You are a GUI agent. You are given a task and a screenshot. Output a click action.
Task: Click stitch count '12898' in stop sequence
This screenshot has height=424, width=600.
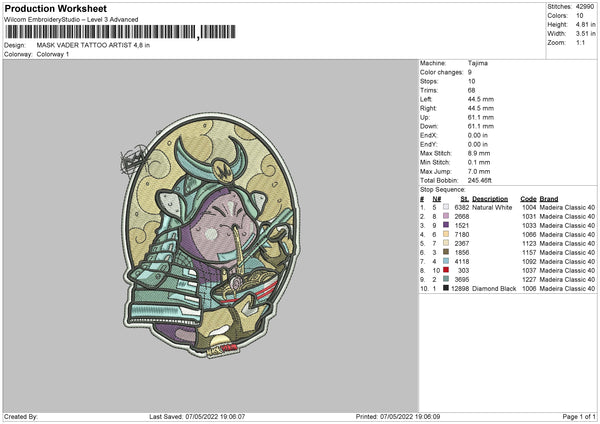coord(460,289)
